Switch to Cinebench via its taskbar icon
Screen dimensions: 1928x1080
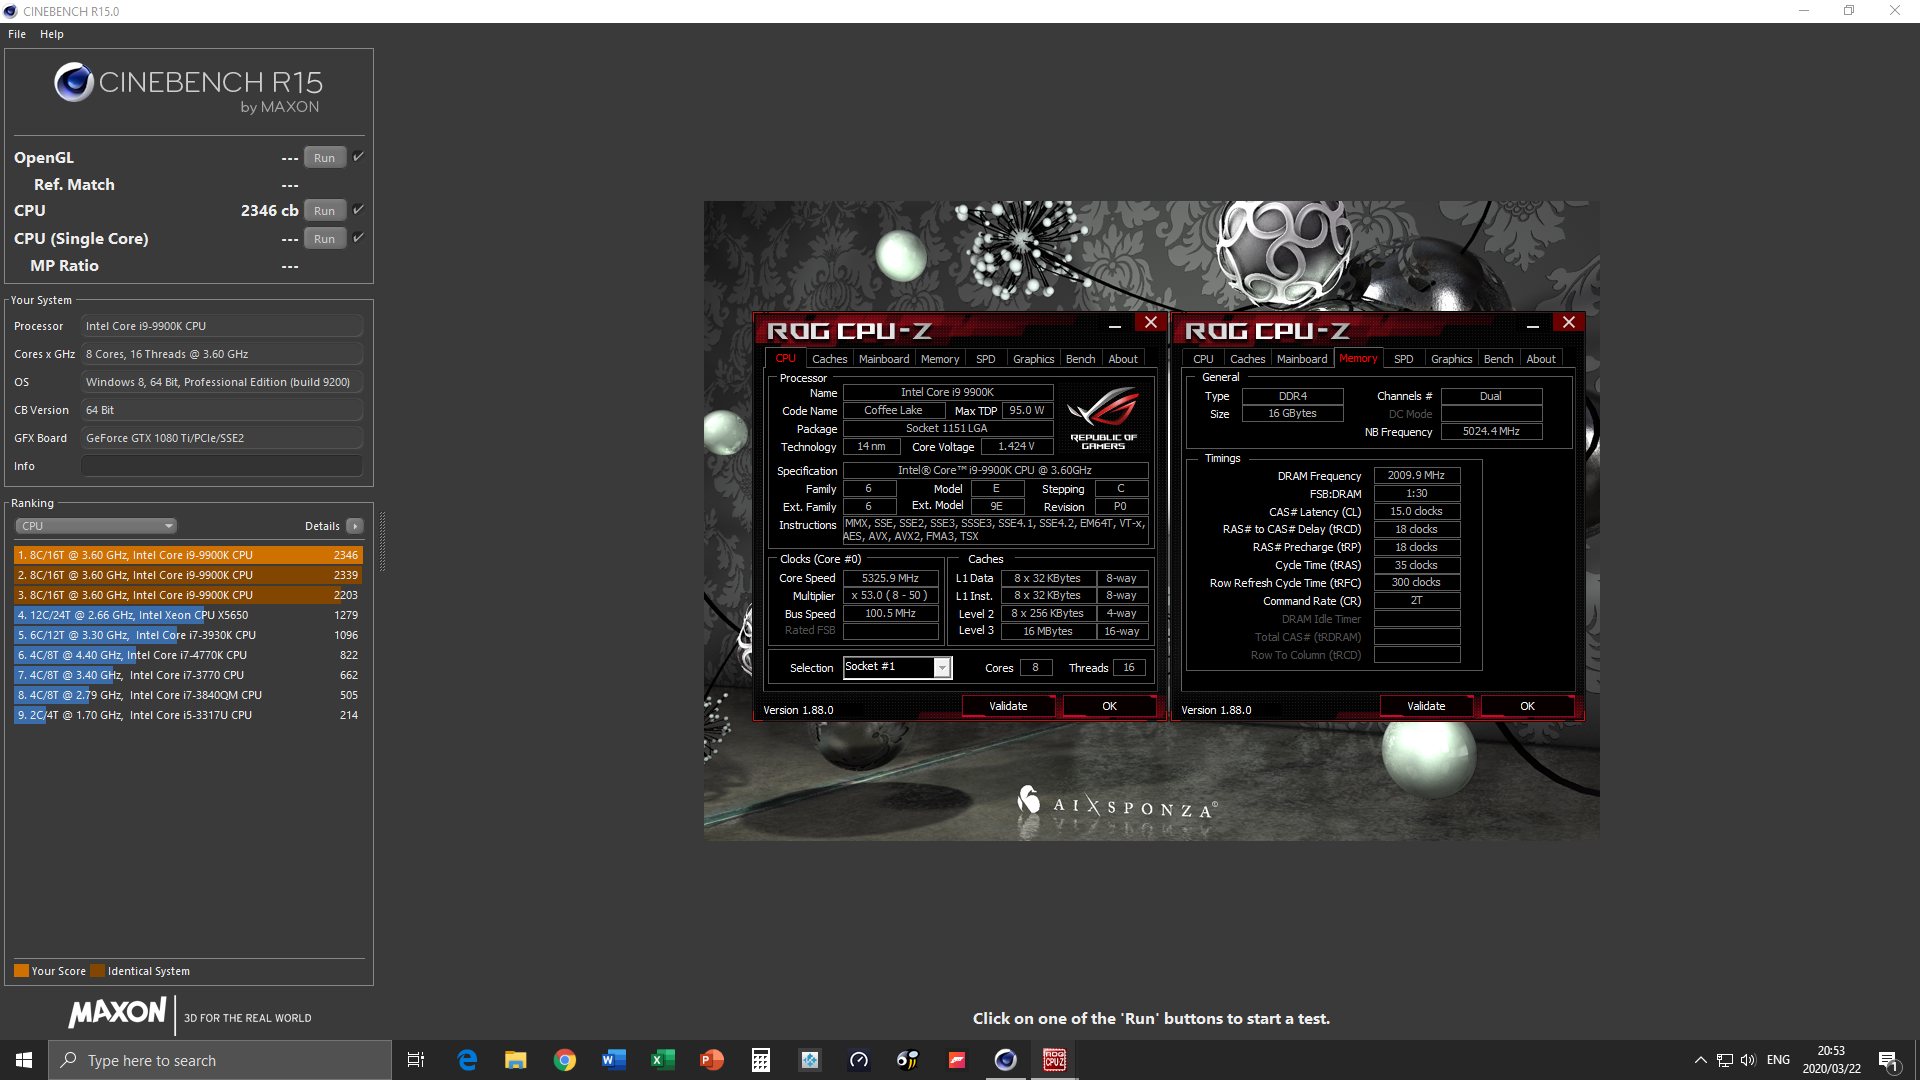coord(1006,1060)
